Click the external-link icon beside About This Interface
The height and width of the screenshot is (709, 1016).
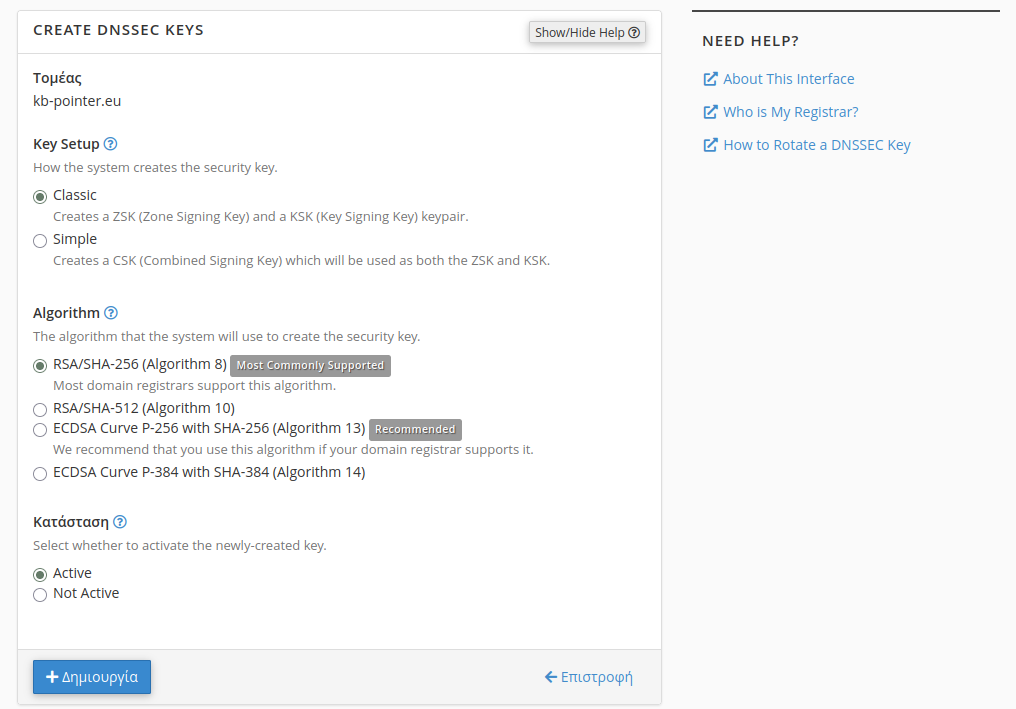(710, 79)
